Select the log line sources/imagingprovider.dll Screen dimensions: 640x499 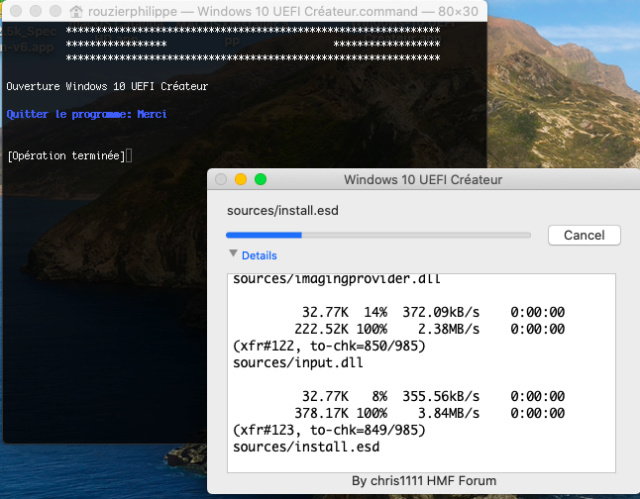(336, 279)
